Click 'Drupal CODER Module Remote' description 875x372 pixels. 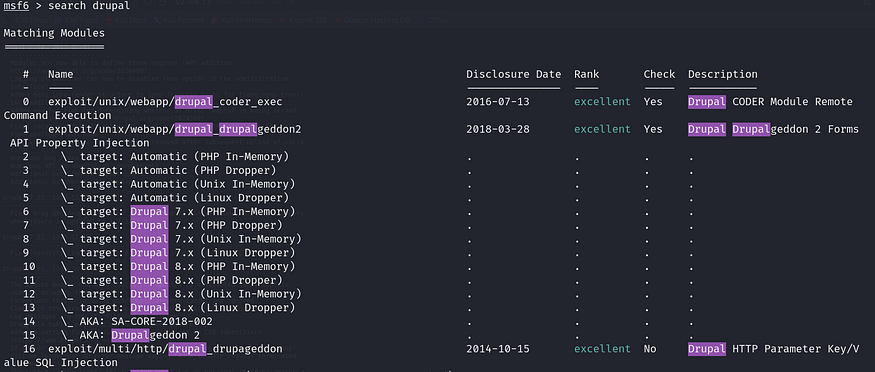pyautogui.click(x=770, y=102)
